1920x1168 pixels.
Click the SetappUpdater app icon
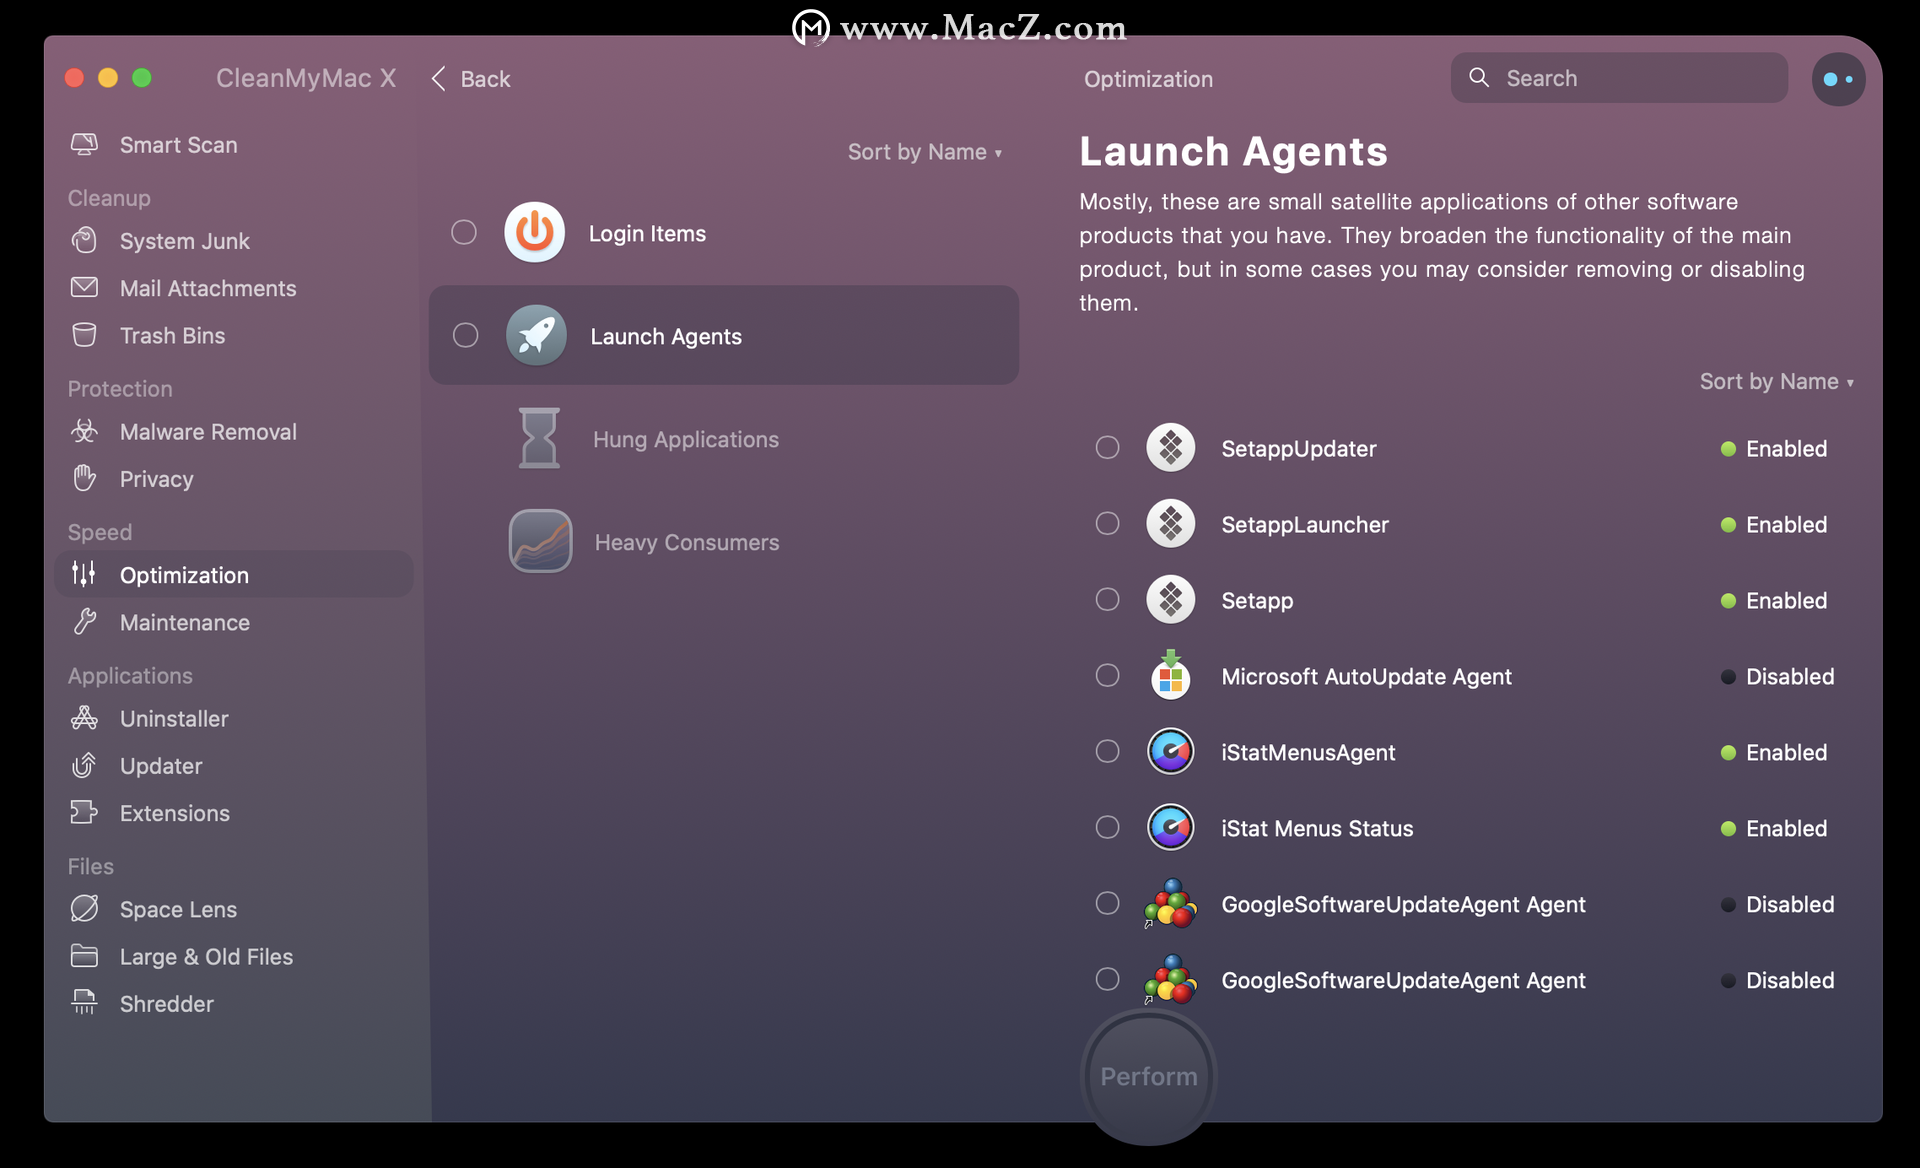click(x=1171, y=448)
